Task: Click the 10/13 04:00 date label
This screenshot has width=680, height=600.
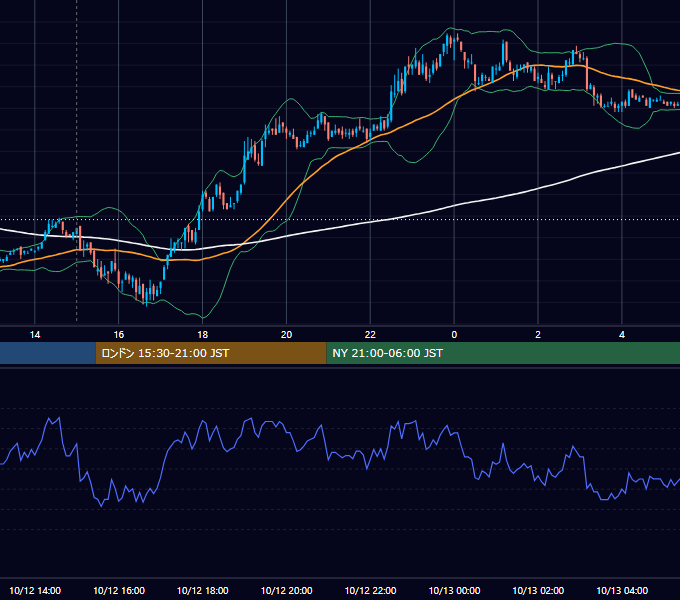Action: tap(622, 590)
